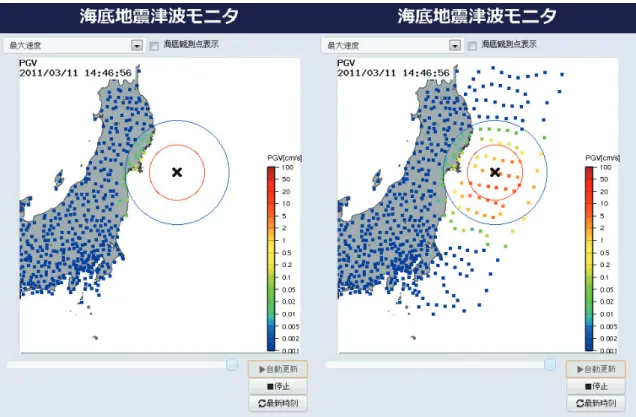
Task: Click timestamp 2011/03/11 14:46:56 on right map
Action: point(393,73)
